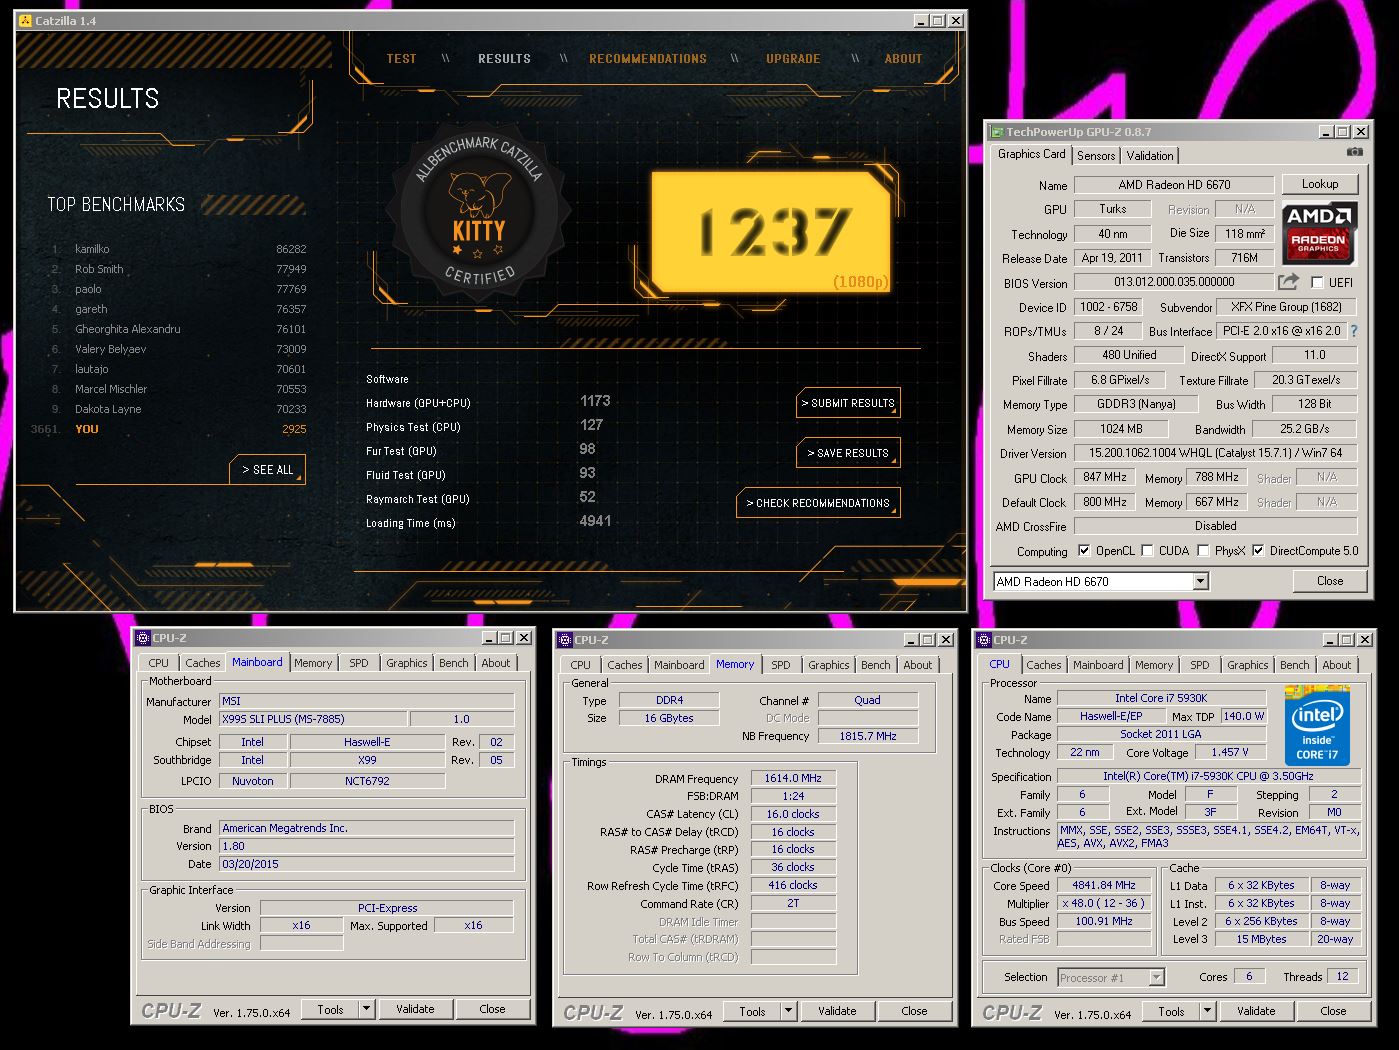
Task: Click the Loading Time value 4941
Action: pos(595,521)
